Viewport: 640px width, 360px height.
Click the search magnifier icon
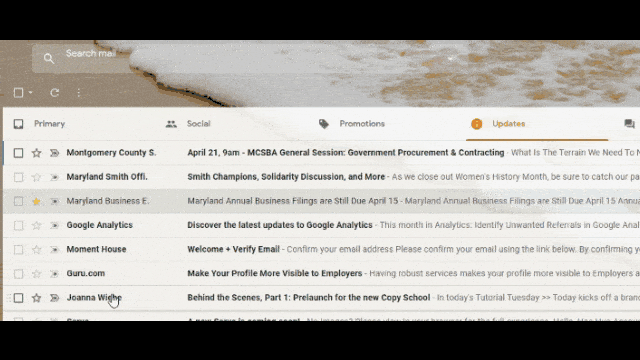pos(49,58)
